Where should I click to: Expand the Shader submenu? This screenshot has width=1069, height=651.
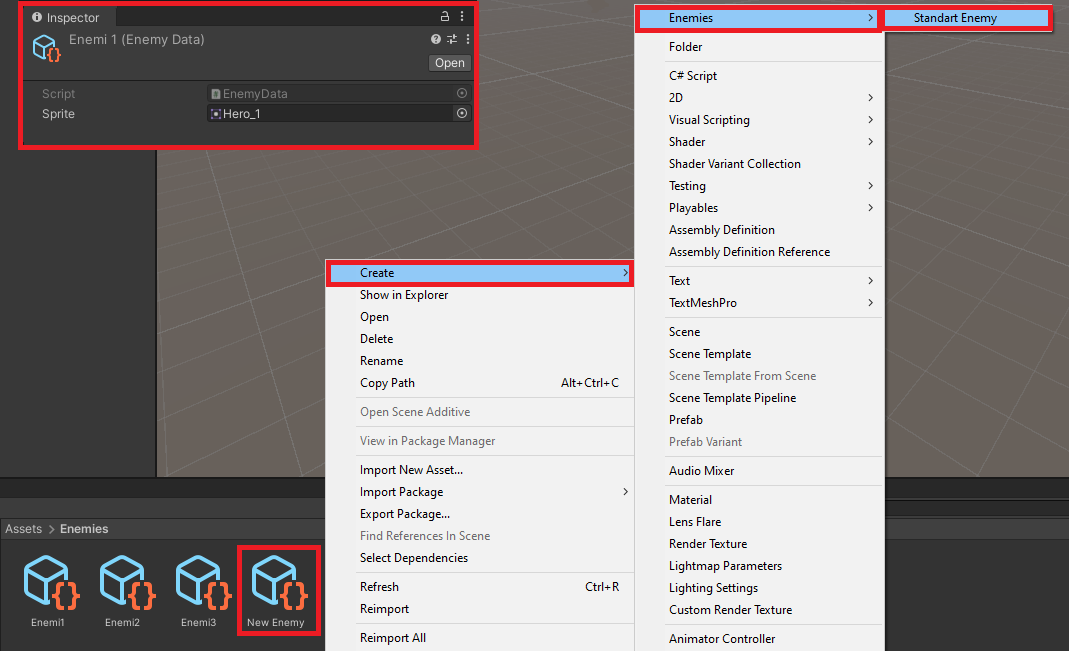click(759, 142)
